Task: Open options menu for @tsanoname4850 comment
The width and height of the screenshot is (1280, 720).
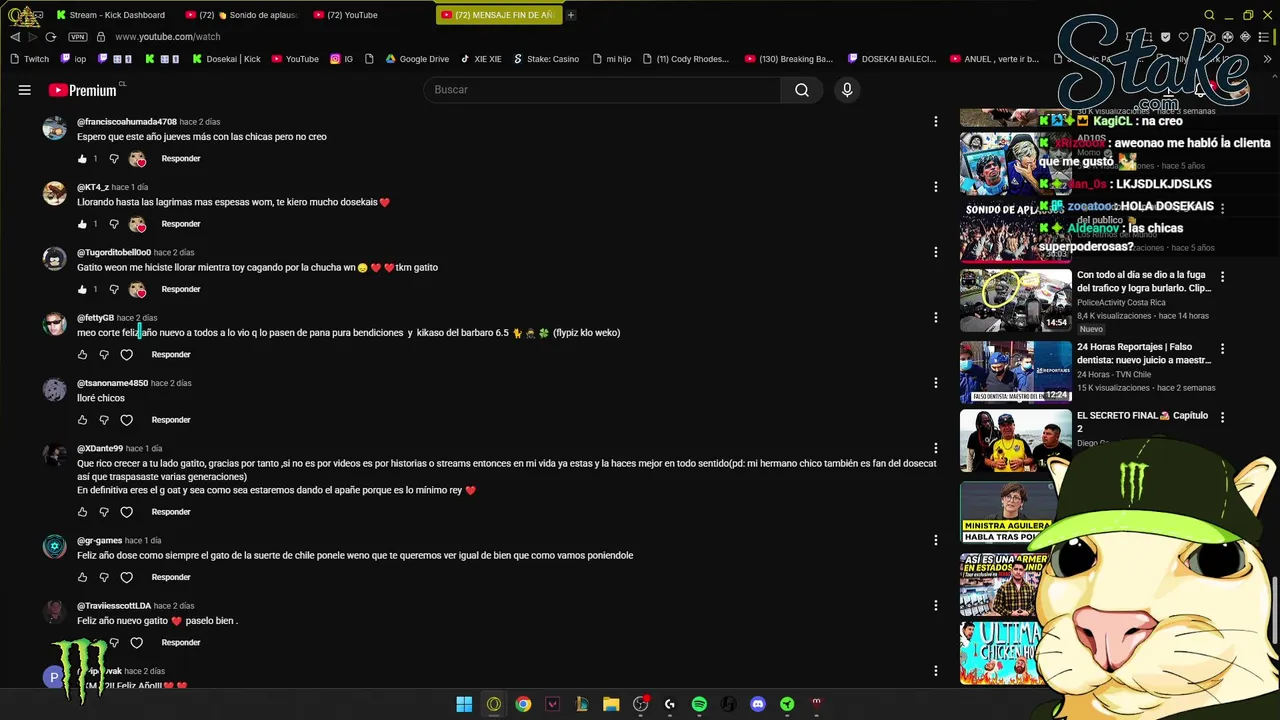Action: (936, 383)
